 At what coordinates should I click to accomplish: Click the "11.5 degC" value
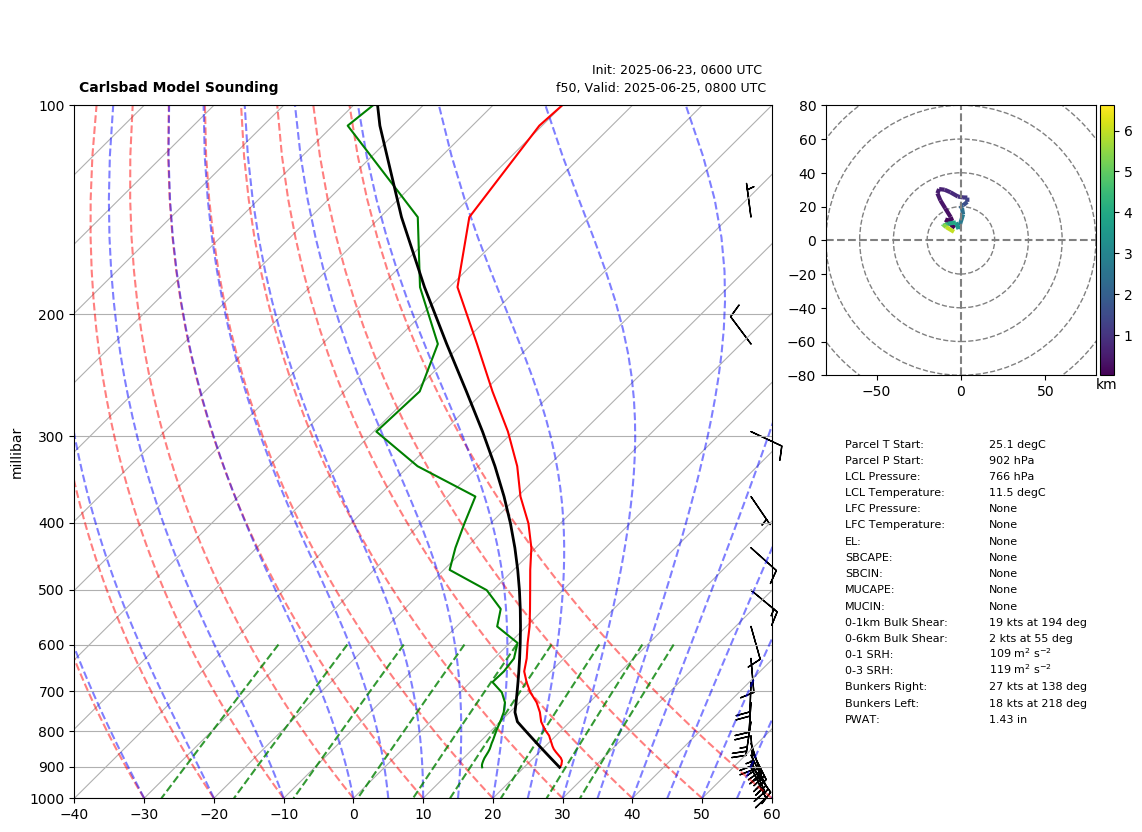1017,492
